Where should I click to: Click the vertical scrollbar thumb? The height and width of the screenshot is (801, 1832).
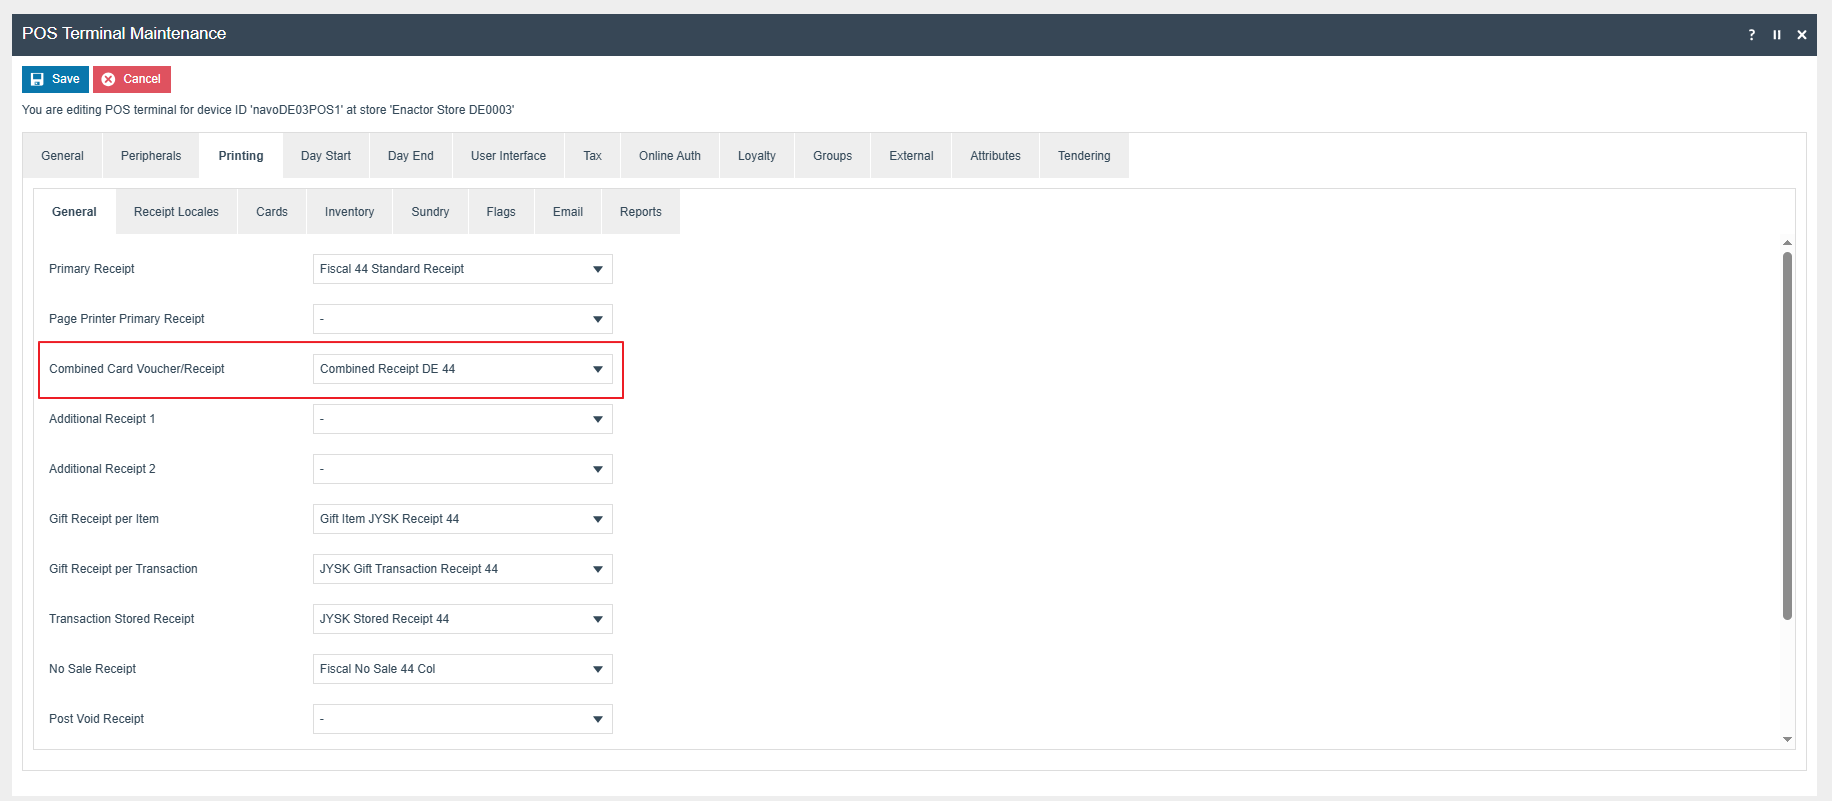[1787, 435]
